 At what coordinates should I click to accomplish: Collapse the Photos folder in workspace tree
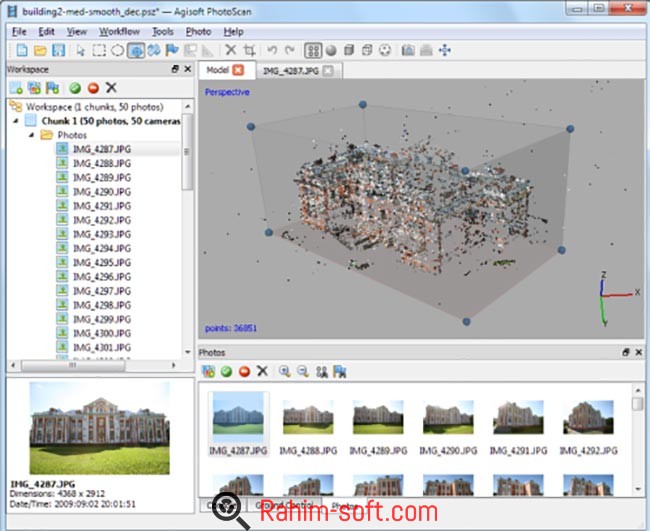coord(31,135)
